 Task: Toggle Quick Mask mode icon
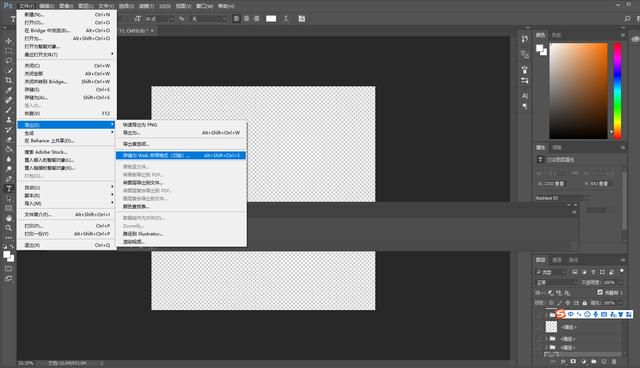pos(9,269)
